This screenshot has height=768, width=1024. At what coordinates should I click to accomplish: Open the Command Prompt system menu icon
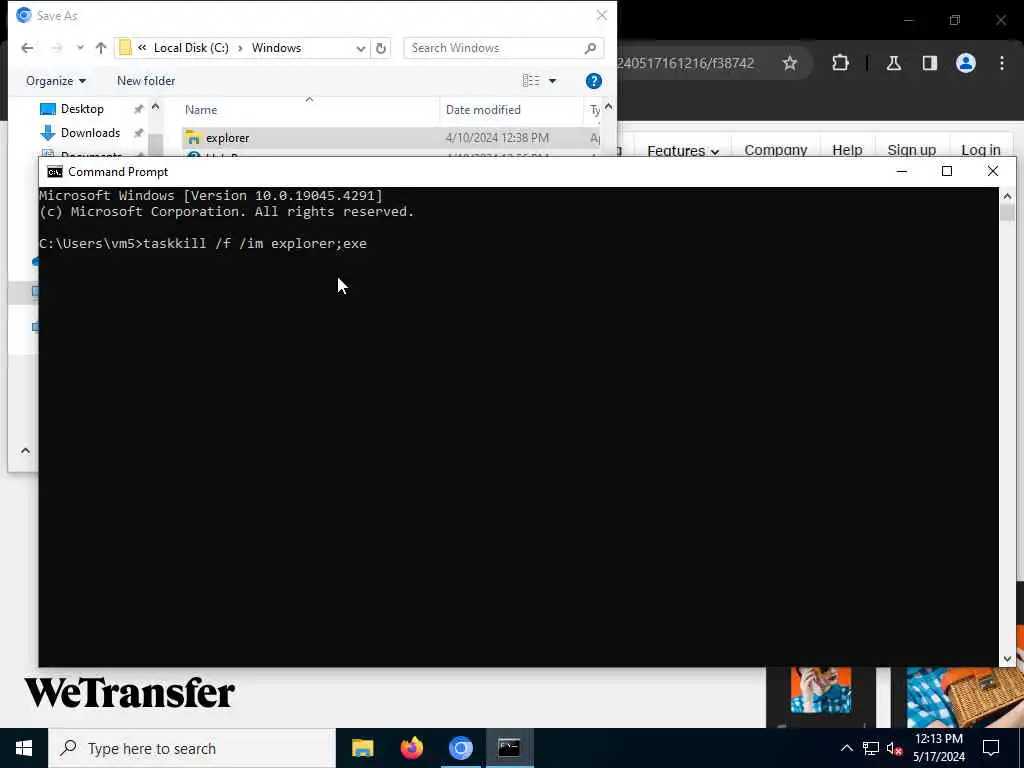[x=55, y=172]
